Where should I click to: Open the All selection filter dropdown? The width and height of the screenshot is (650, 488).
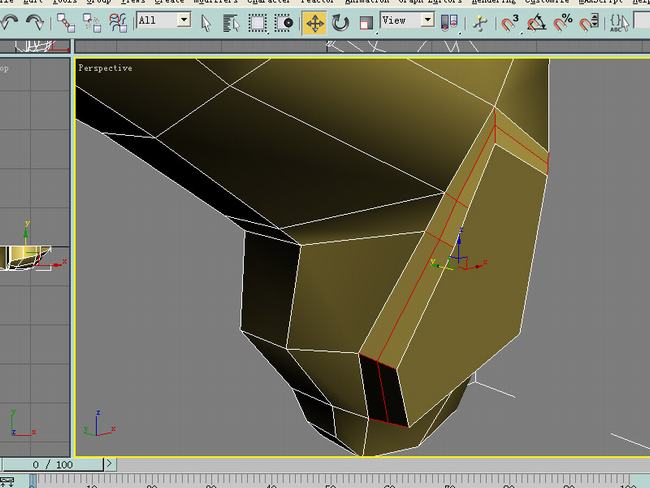(x=164, y=20)
